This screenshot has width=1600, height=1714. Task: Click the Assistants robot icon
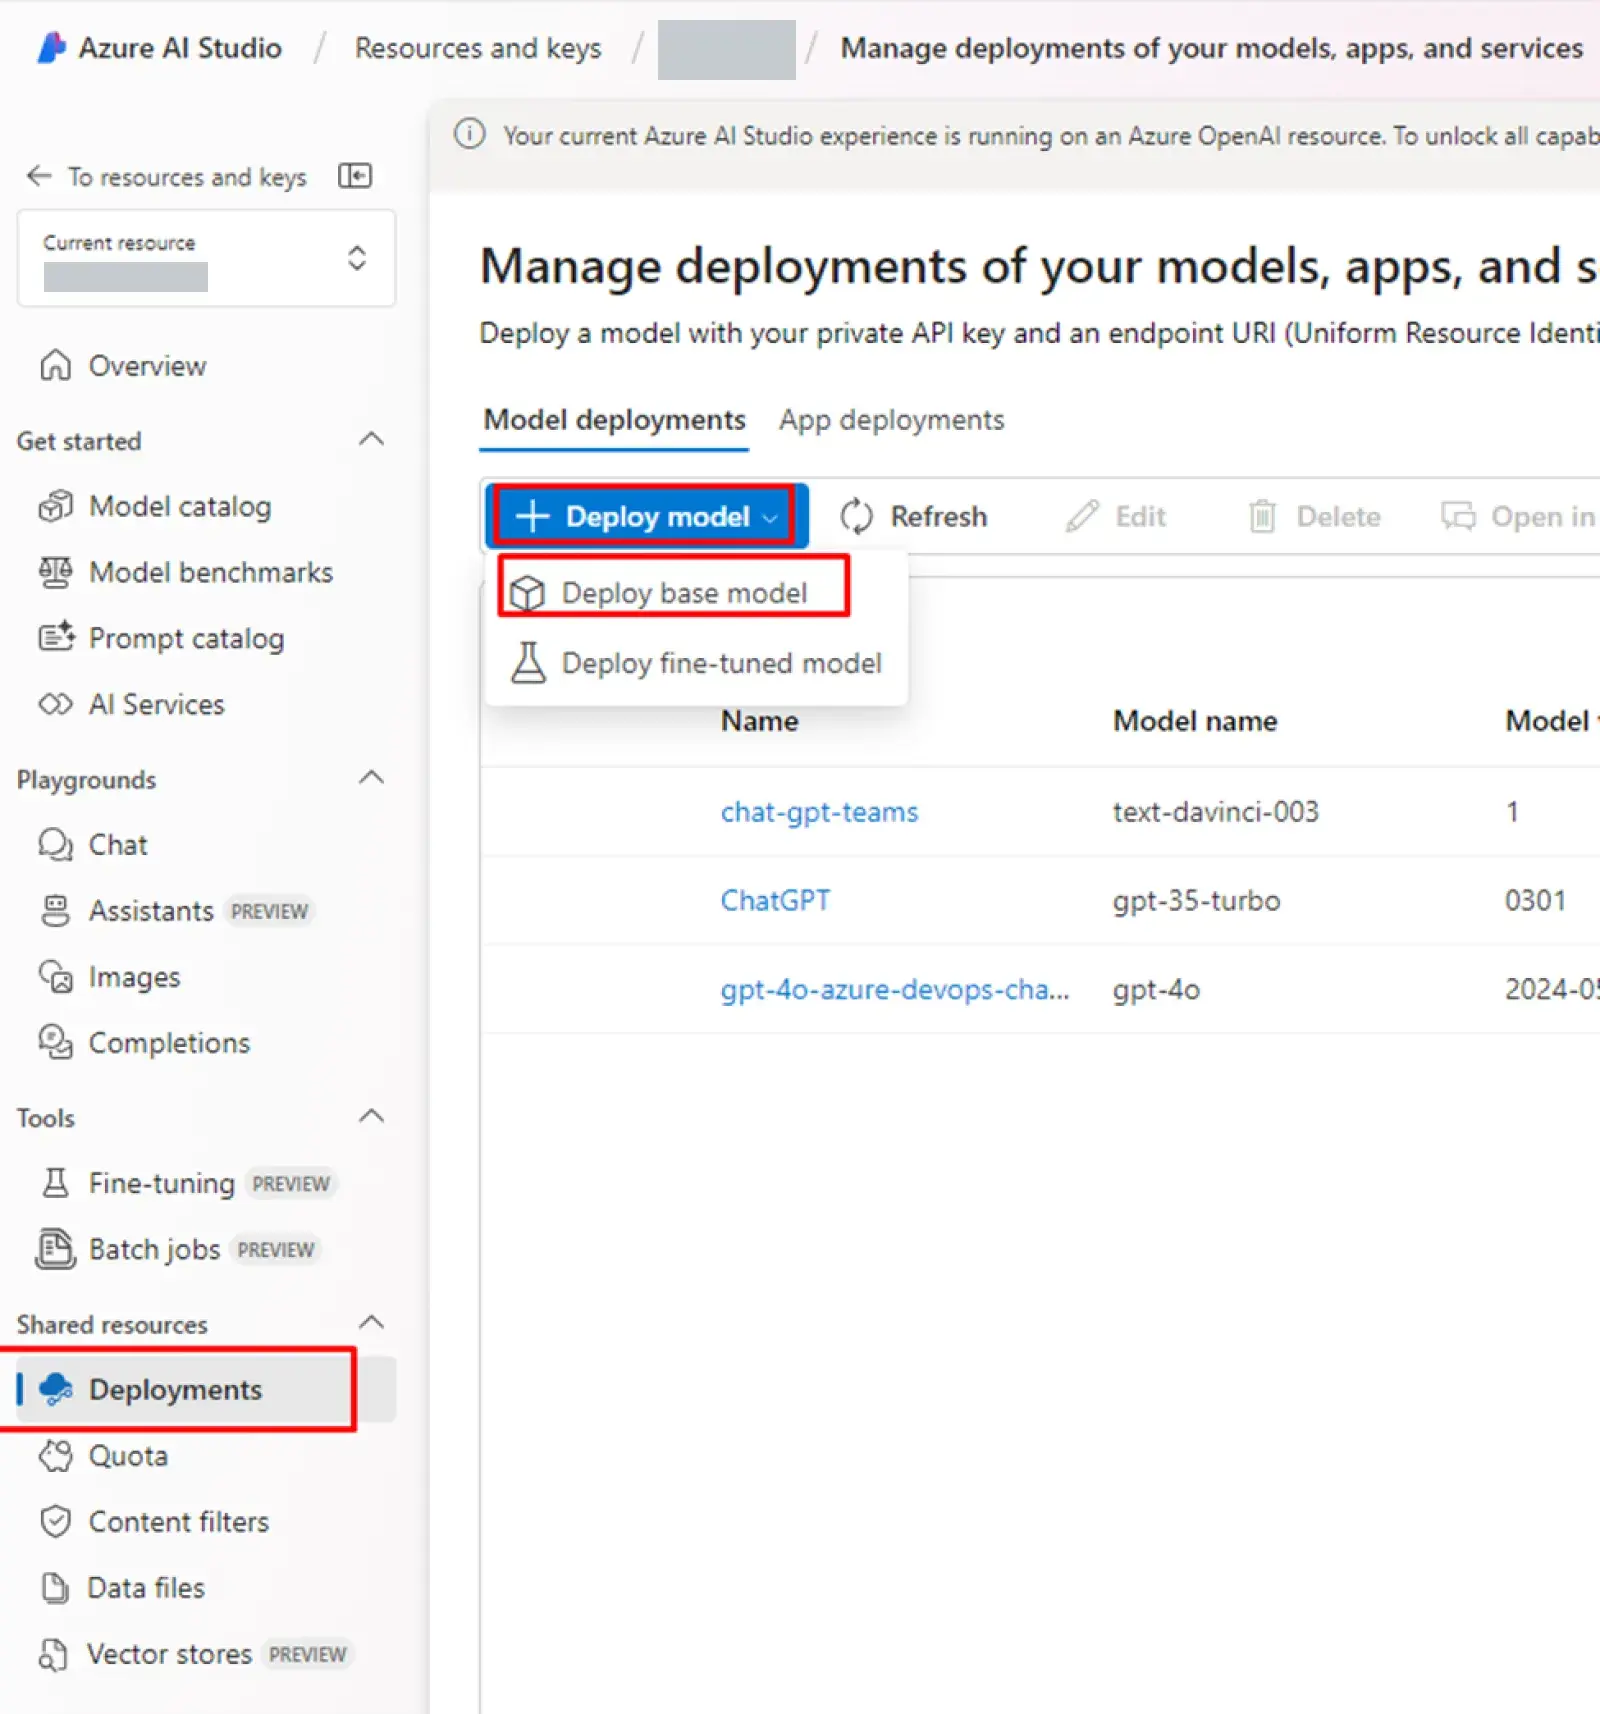point(56,910)
